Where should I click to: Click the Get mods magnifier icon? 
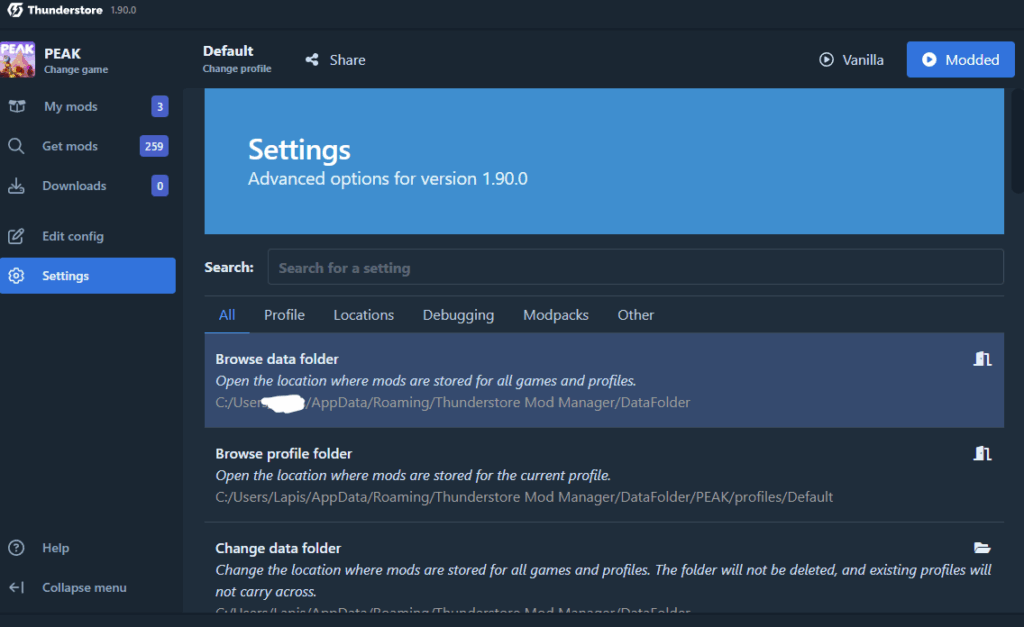pyautogui.click(x=16, y=146)
